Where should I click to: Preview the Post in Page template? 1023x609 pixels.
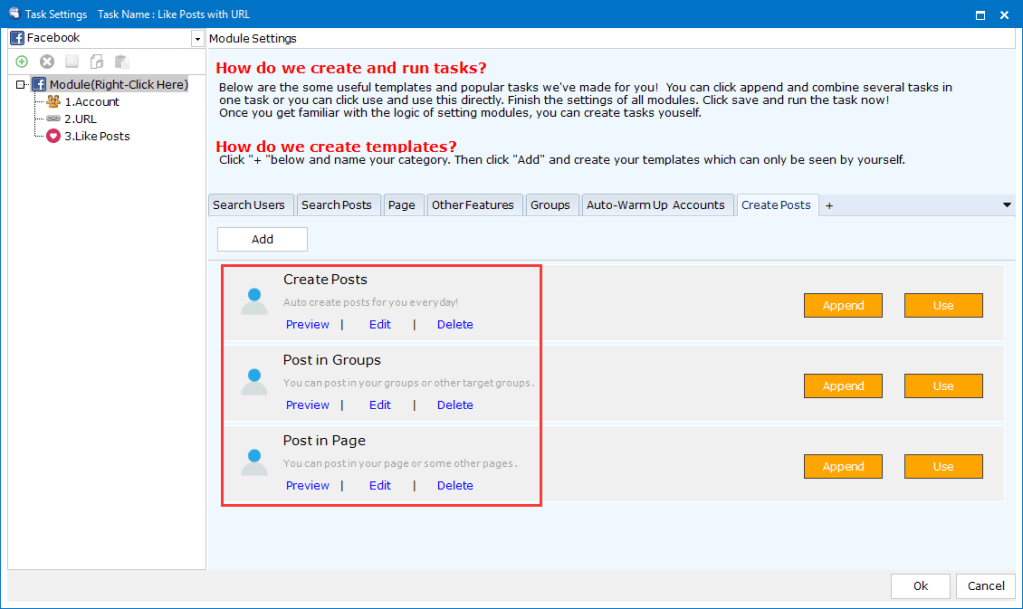pos(307,486)
